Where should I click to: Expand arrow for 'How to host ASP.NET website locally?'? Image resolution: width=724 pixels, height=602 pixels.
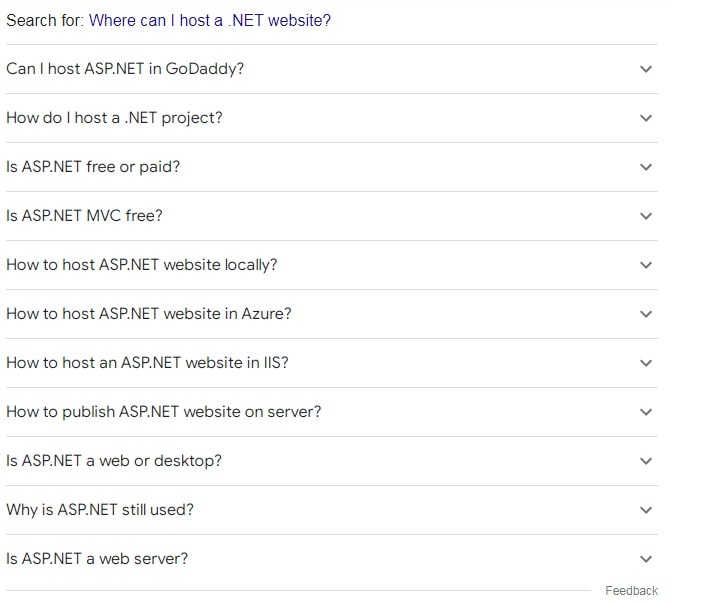(x=645, y=265)
